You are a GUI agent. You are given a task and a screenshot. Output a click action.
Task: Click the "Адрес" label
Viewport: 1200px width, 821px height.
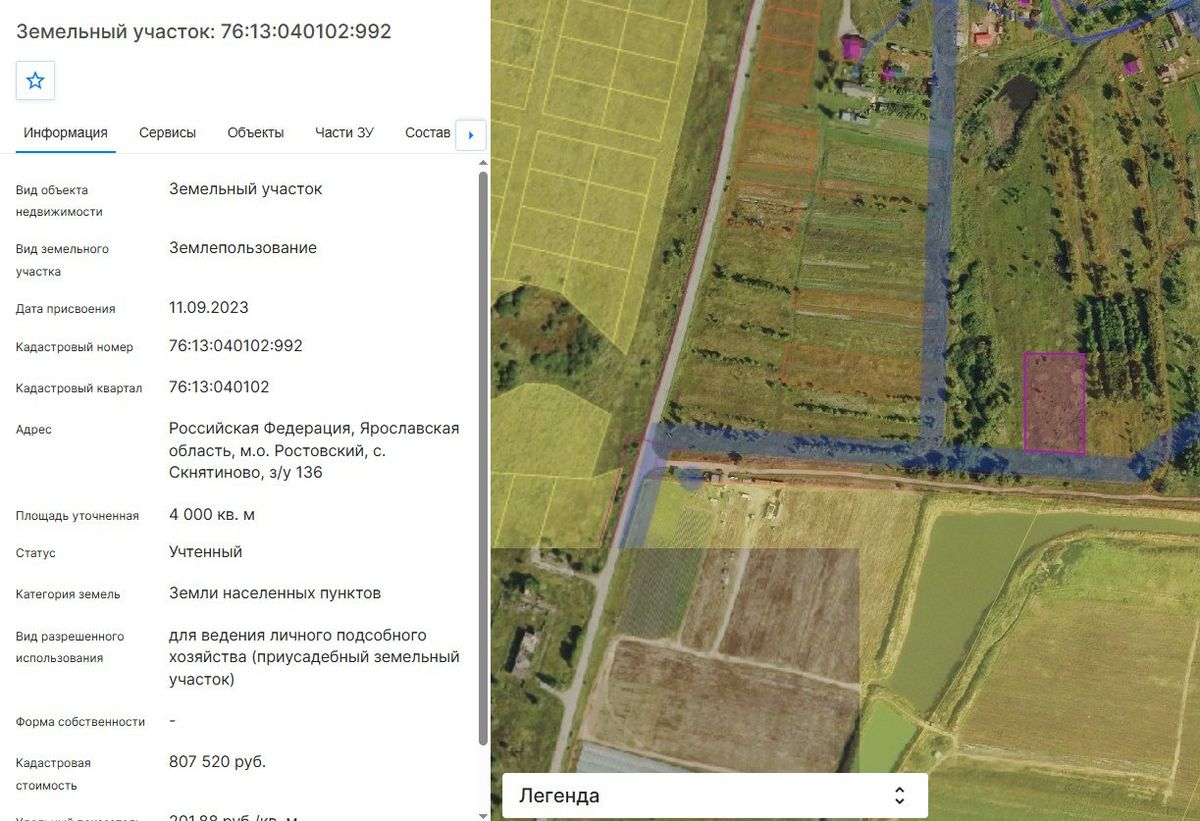pyautogui.click(x=34, y=430)
